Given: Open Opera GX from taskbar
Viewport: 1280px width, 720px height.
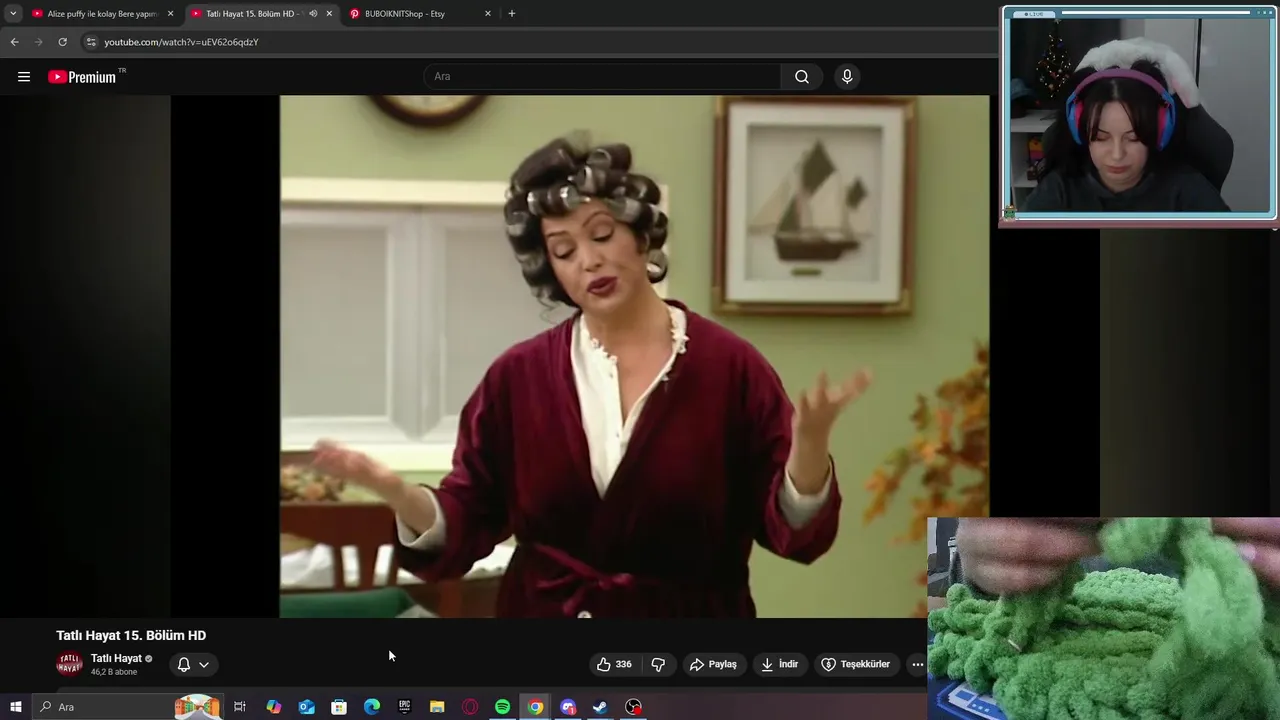Looking at the screenshot, I should (x=470, y=707).
